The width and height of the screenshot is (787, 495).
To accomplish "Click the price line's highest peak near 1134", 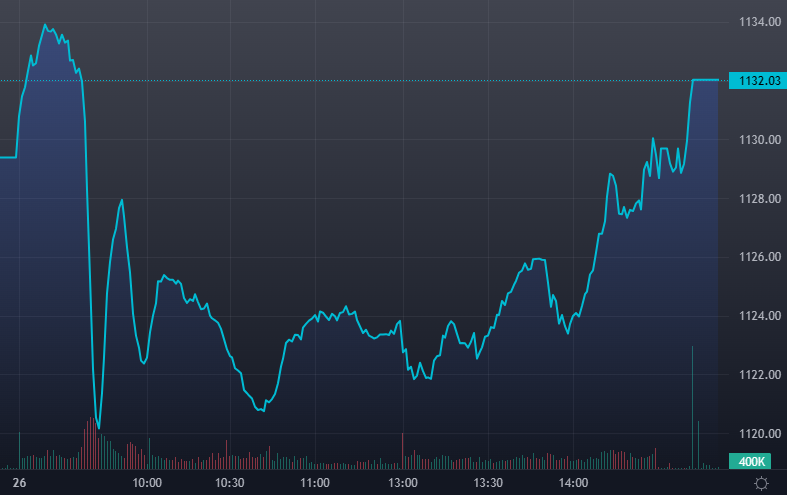I will 46,25.
